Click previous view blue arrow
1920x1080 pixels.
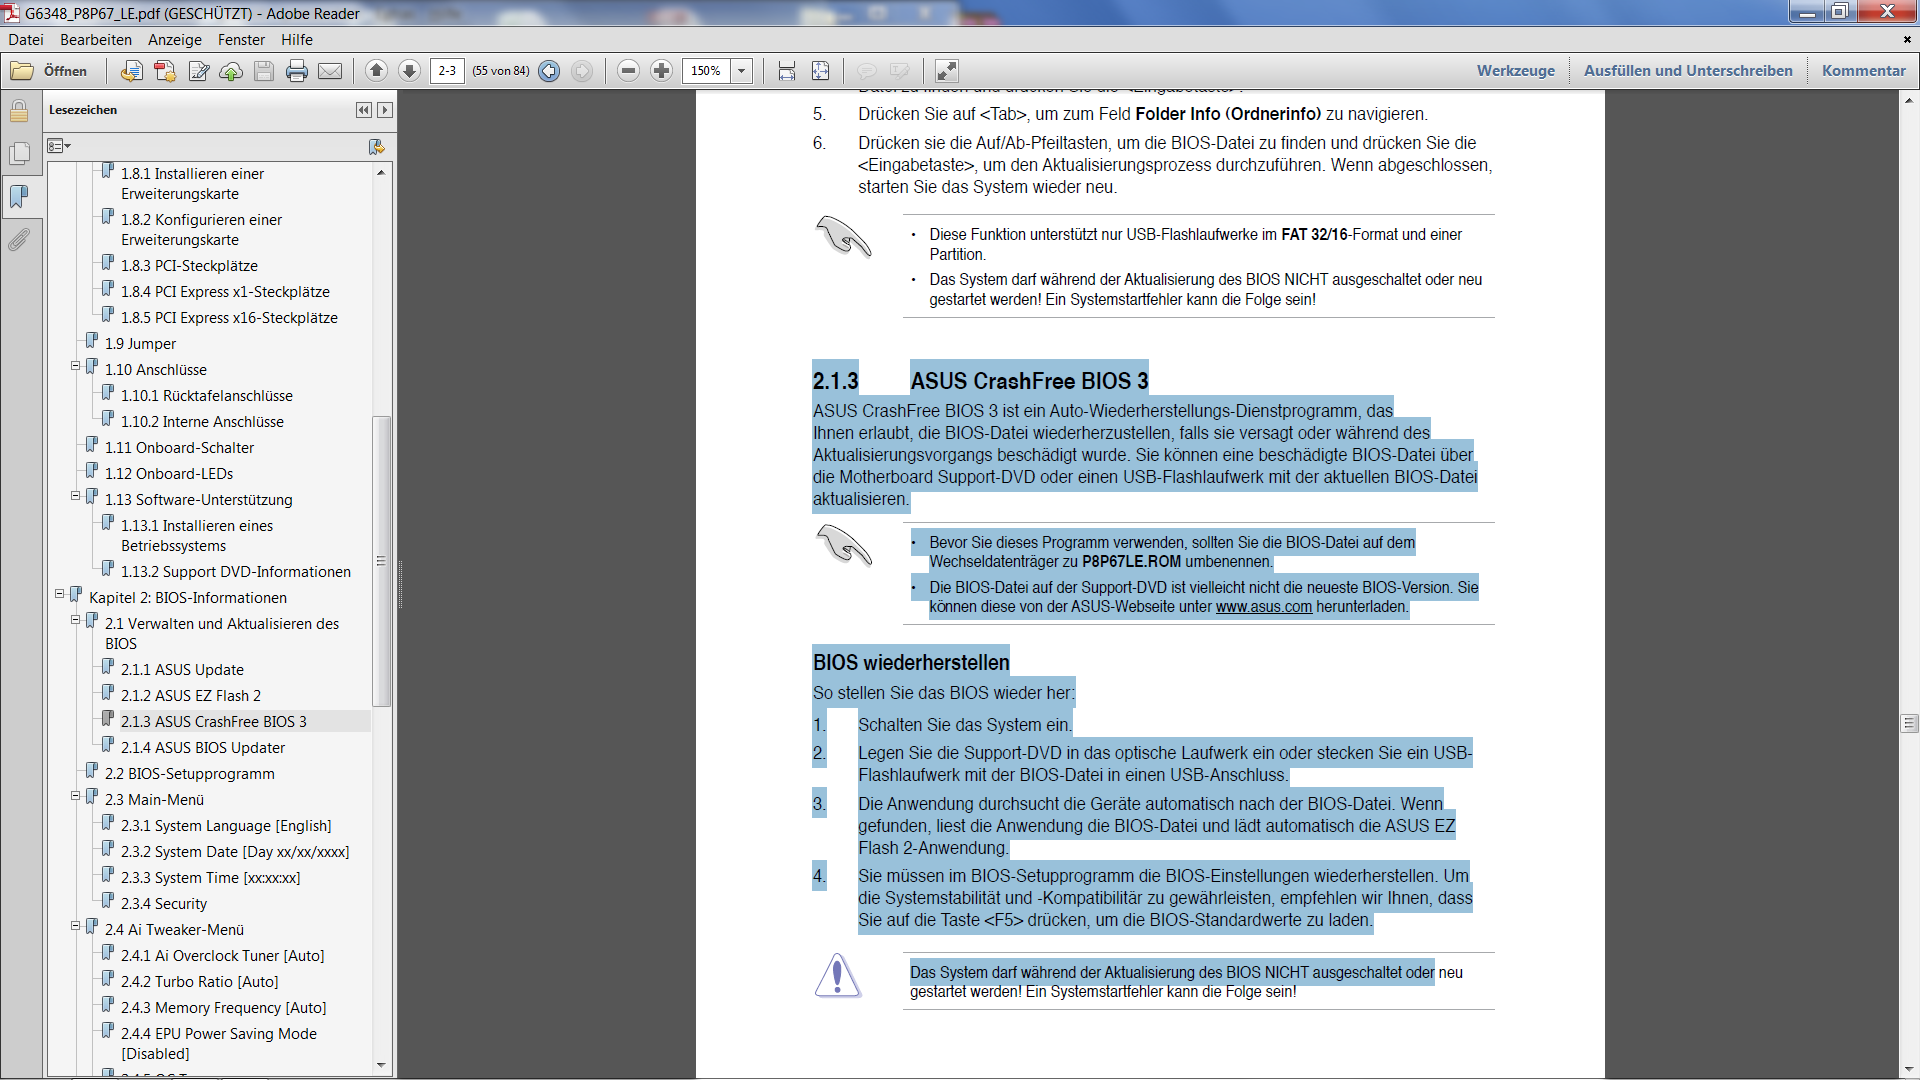(x=549, y=71)
